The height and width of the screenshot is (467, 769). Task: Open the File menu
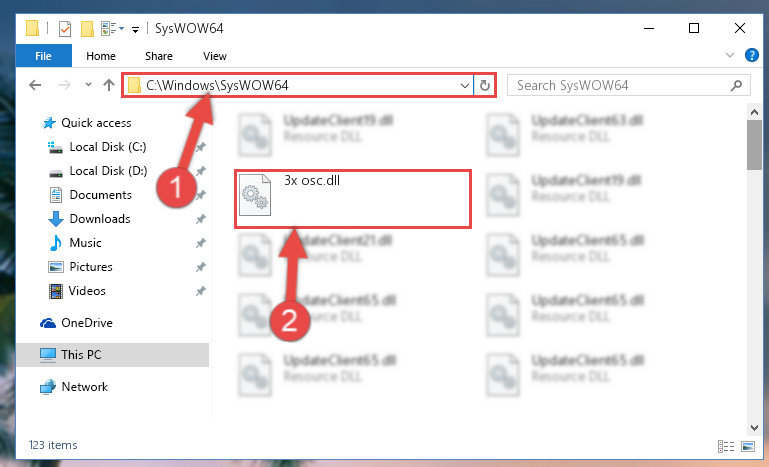coord(43,56)
